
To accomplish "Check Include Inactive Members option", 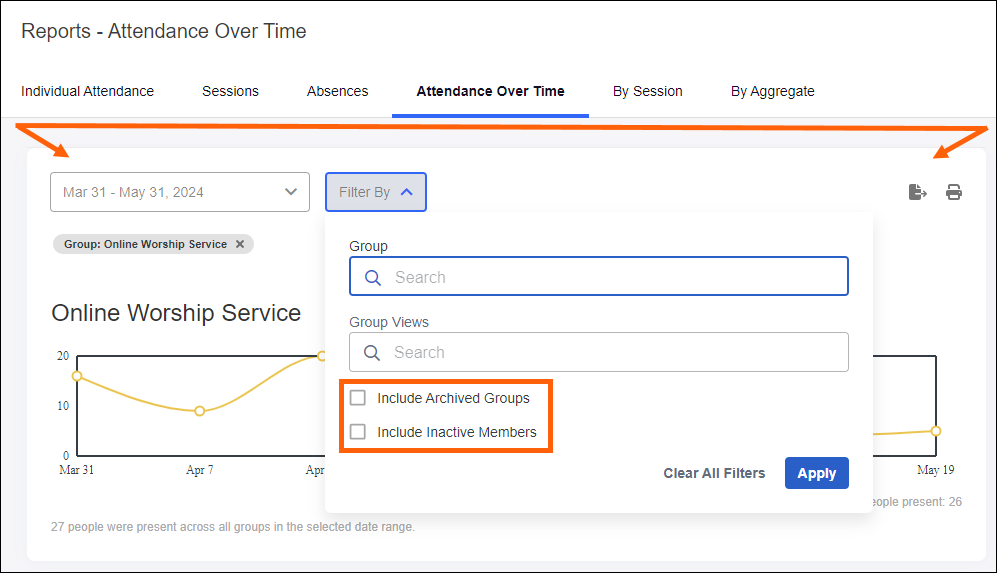I will 358,432.
